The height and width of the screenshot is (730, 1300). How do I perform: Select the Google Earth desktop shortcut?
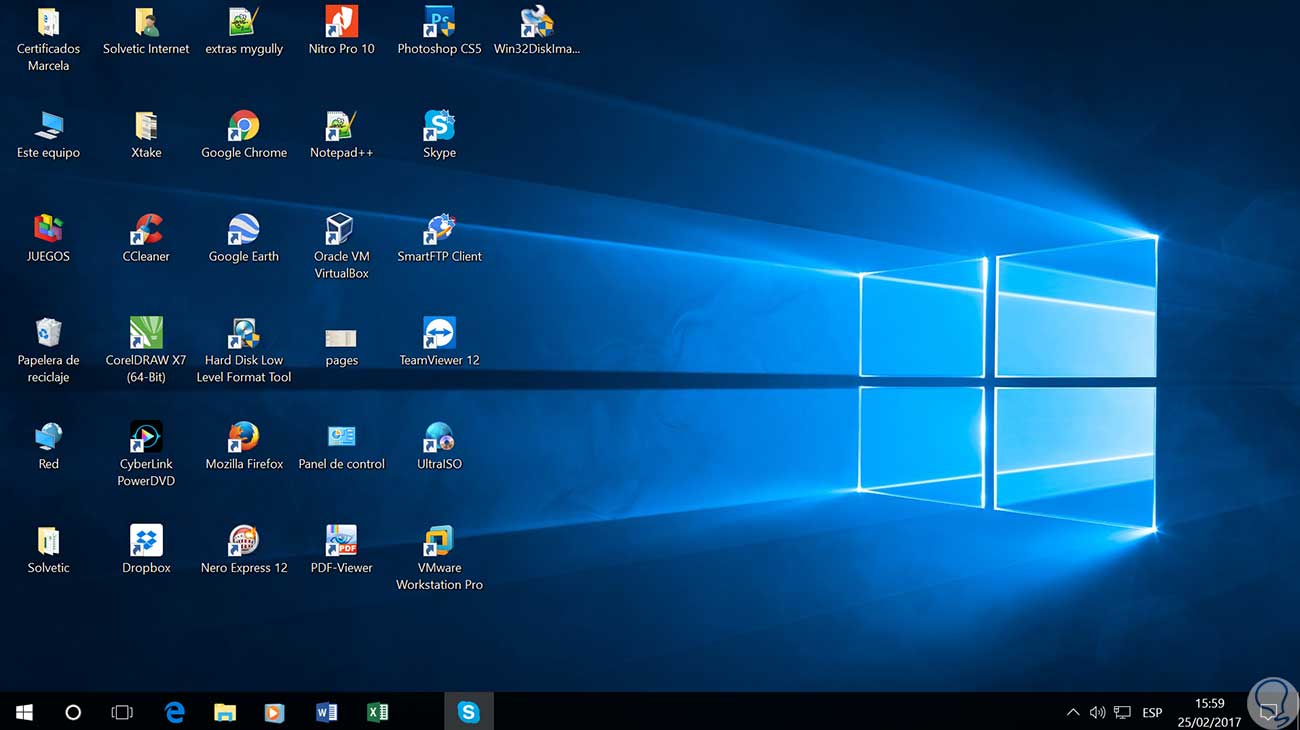point(244,239)
